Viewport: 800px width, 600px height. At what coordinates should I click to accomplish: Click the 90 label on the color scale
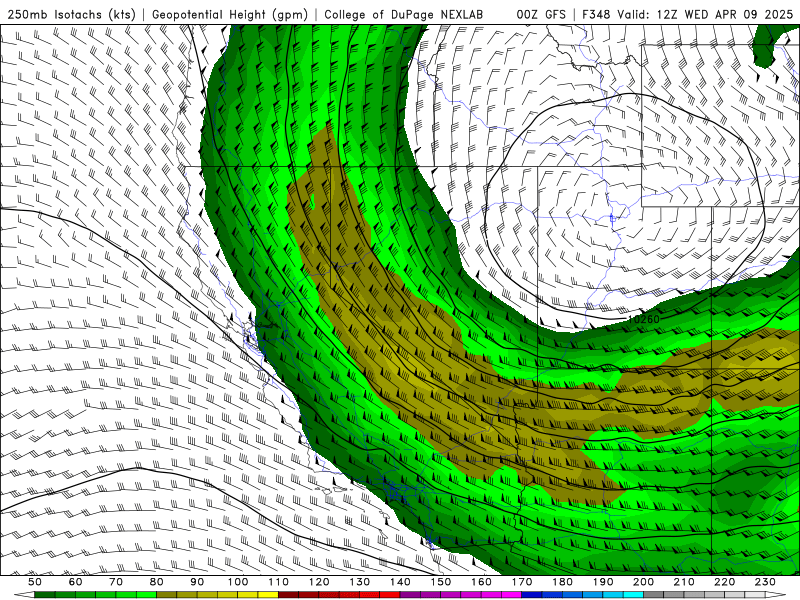point(197,582)
